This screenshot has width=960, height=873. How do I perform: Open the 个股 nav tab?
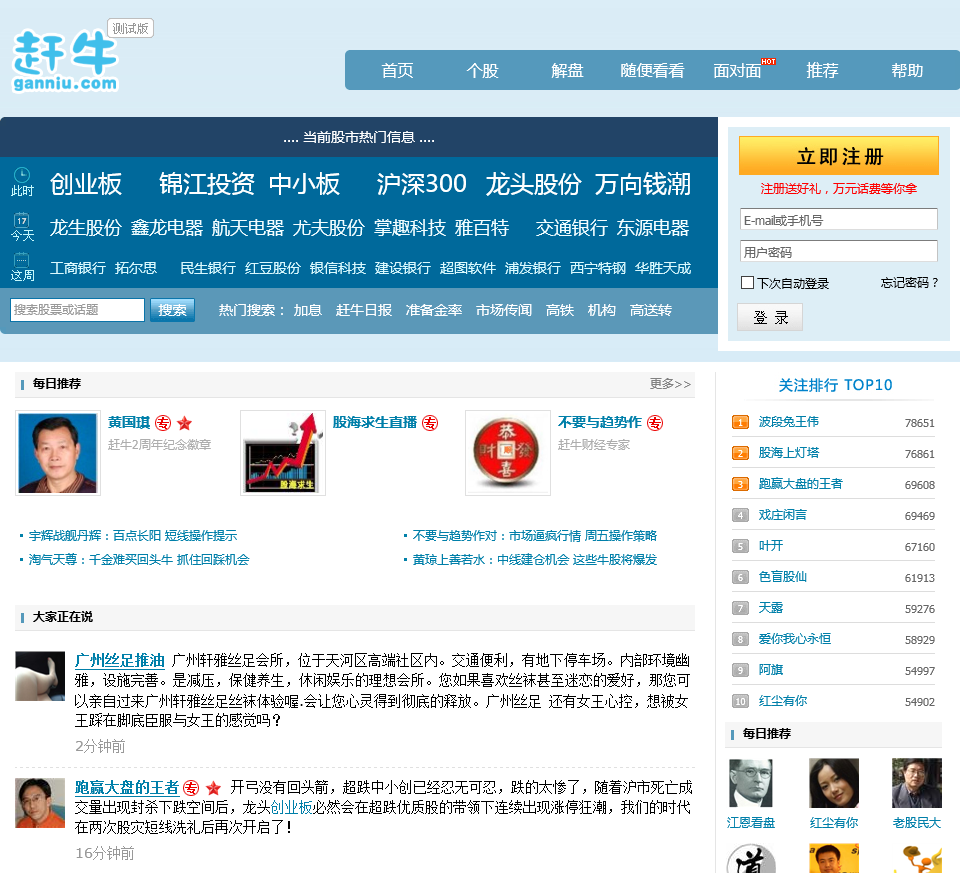click(x=482, y=70)
